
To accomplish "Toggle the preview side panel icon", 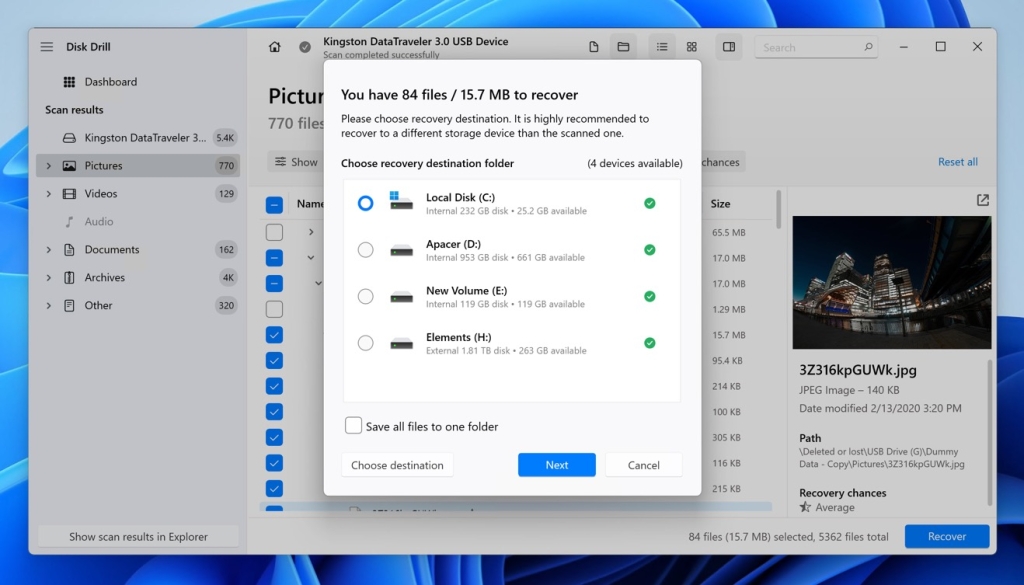I will click(729, 47).
